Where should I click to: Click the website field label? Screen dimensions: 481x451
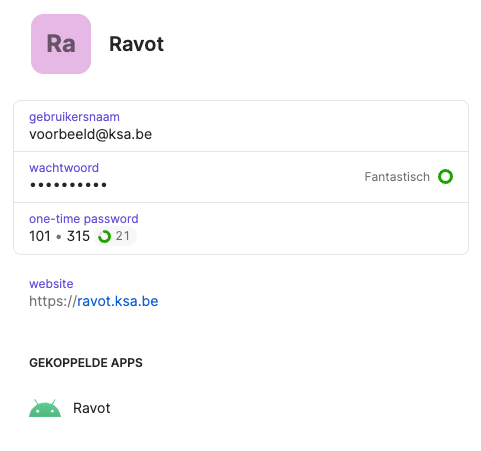point(51,284)
